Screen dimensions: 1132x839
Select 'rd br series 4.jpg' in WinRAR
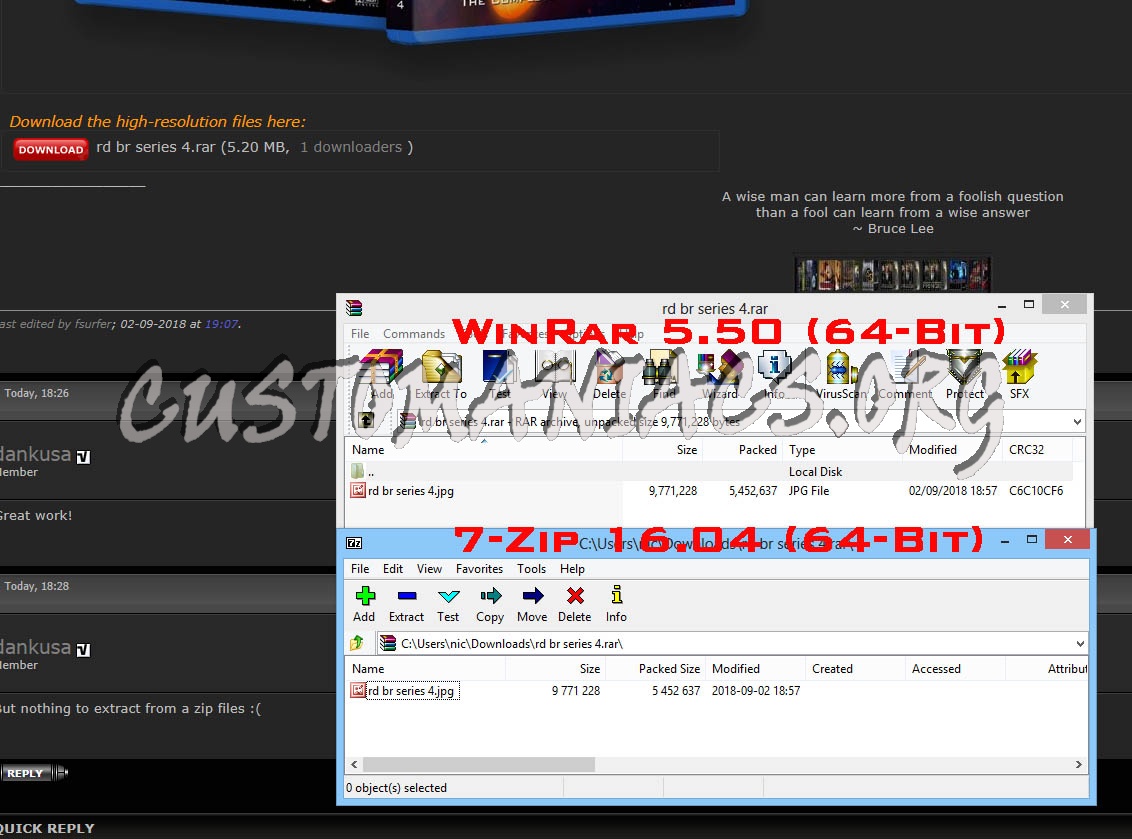[411, 491]
